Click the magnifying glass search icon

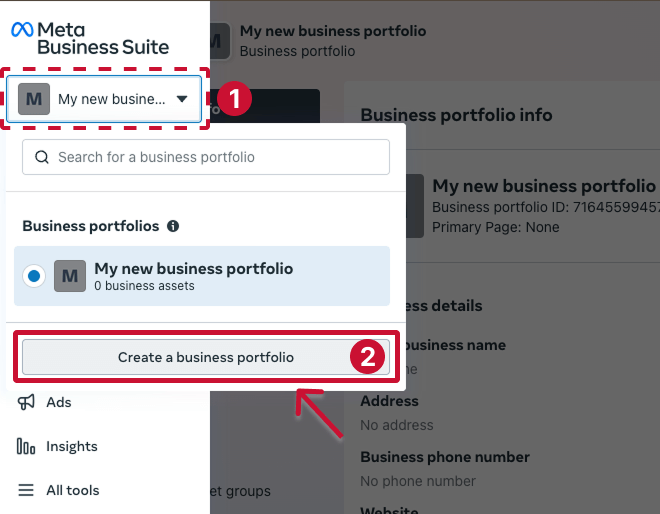tap(42, 157)
